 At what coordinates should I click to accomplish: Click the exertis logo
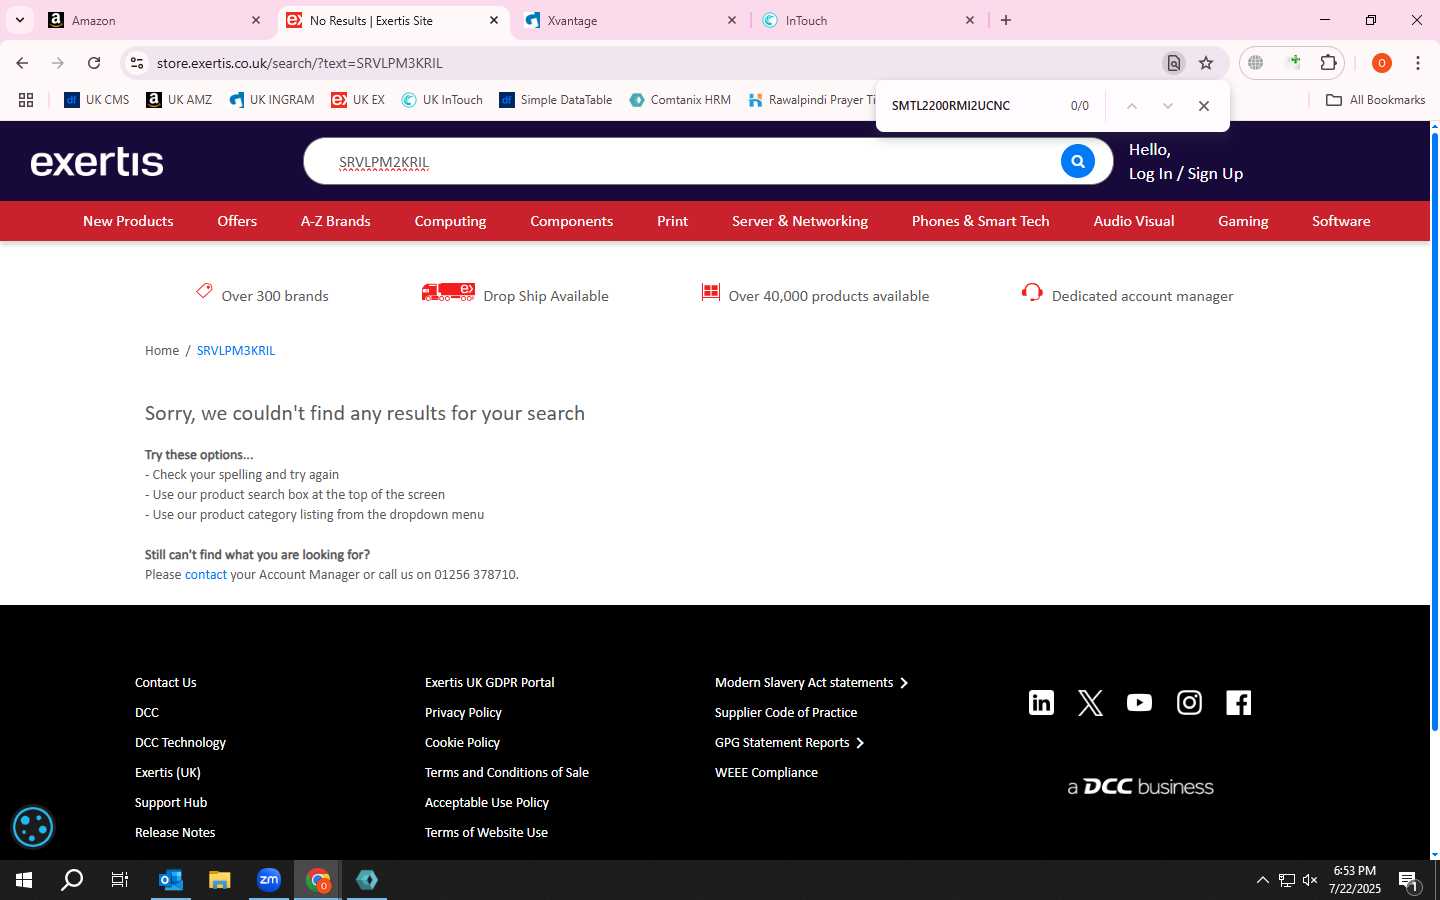[97, 162]
